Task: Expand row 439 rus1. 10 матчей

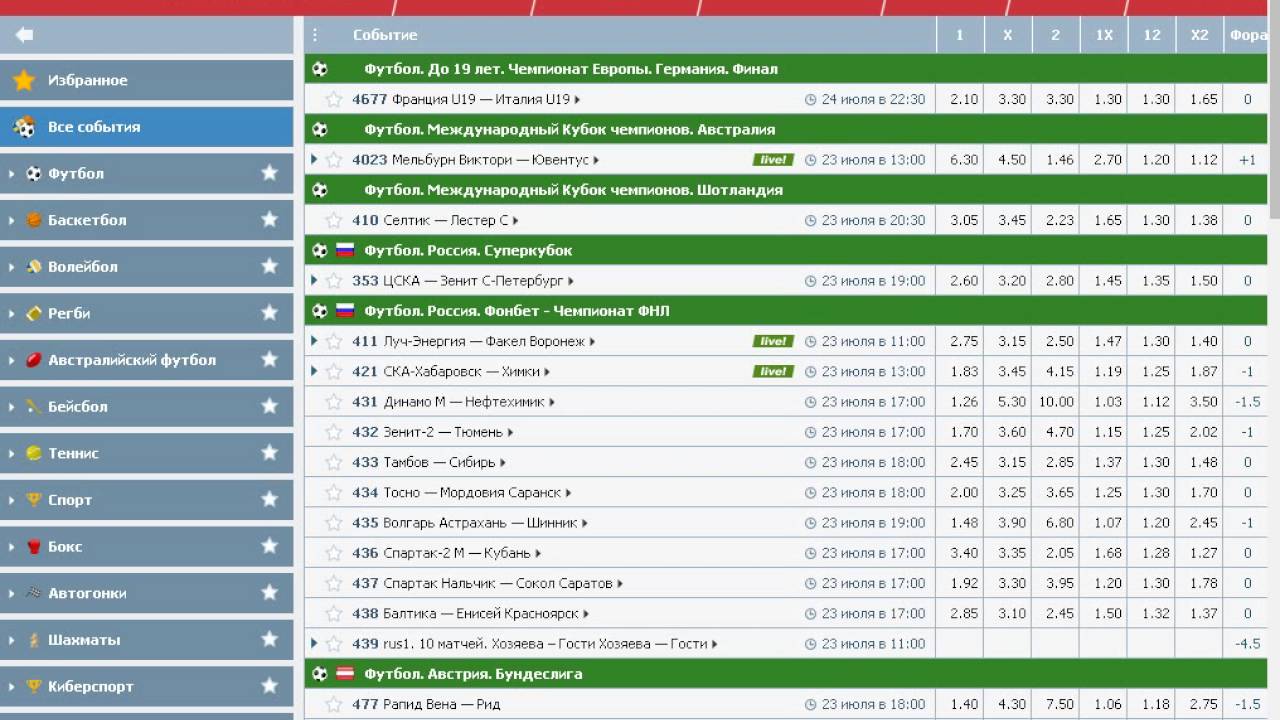Action: click(314, 643)
